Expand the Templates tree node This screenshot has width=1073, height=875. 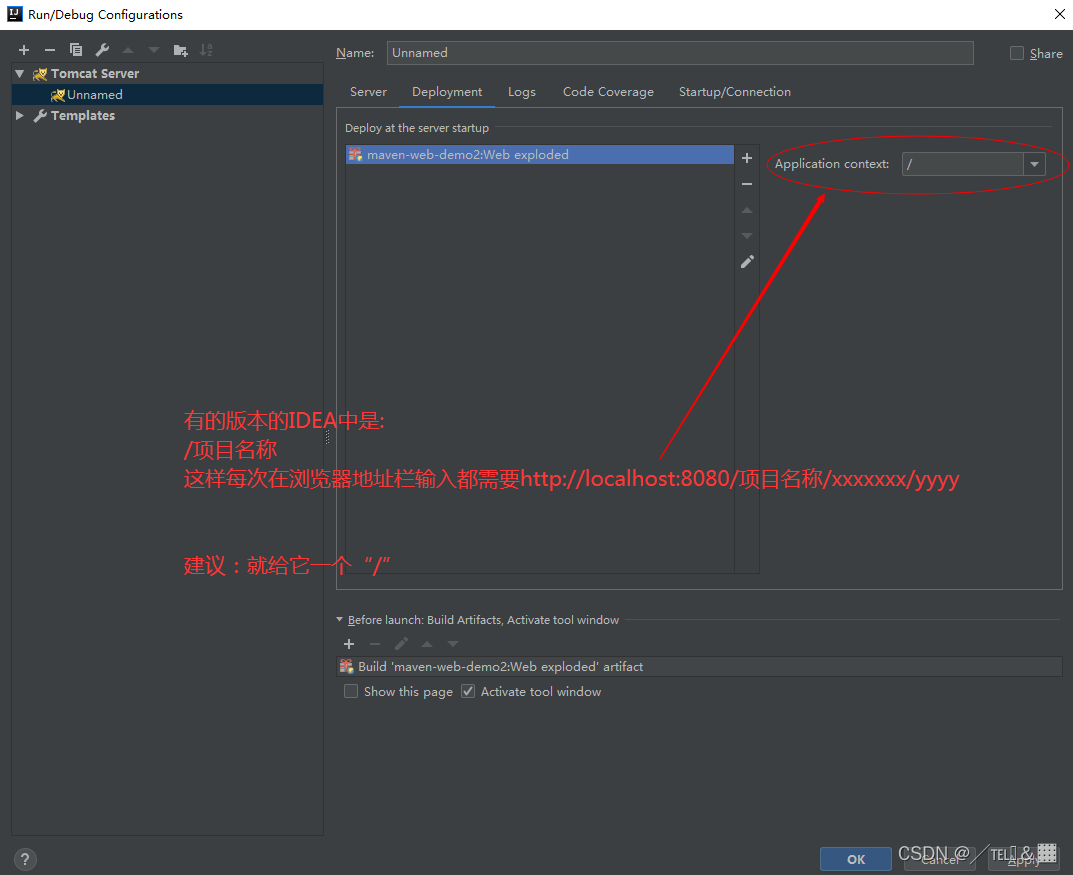click(20, 115)
